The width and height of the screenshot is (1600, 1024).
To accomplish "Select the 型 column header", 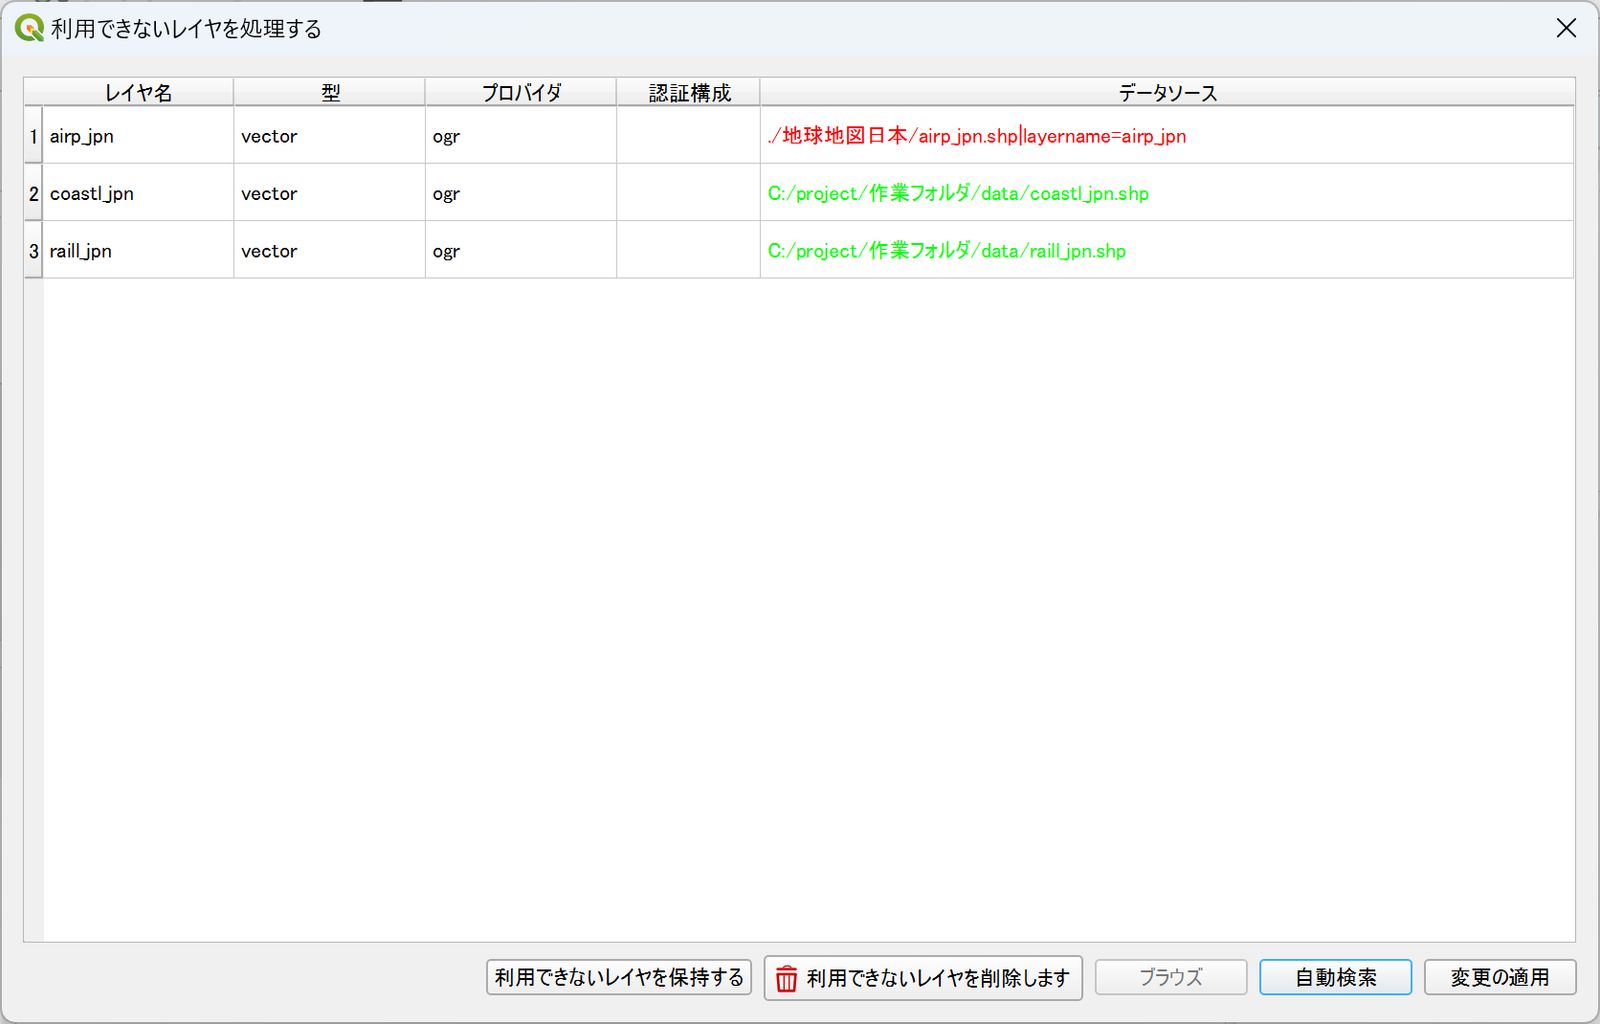I will click(x=330, y=92).
